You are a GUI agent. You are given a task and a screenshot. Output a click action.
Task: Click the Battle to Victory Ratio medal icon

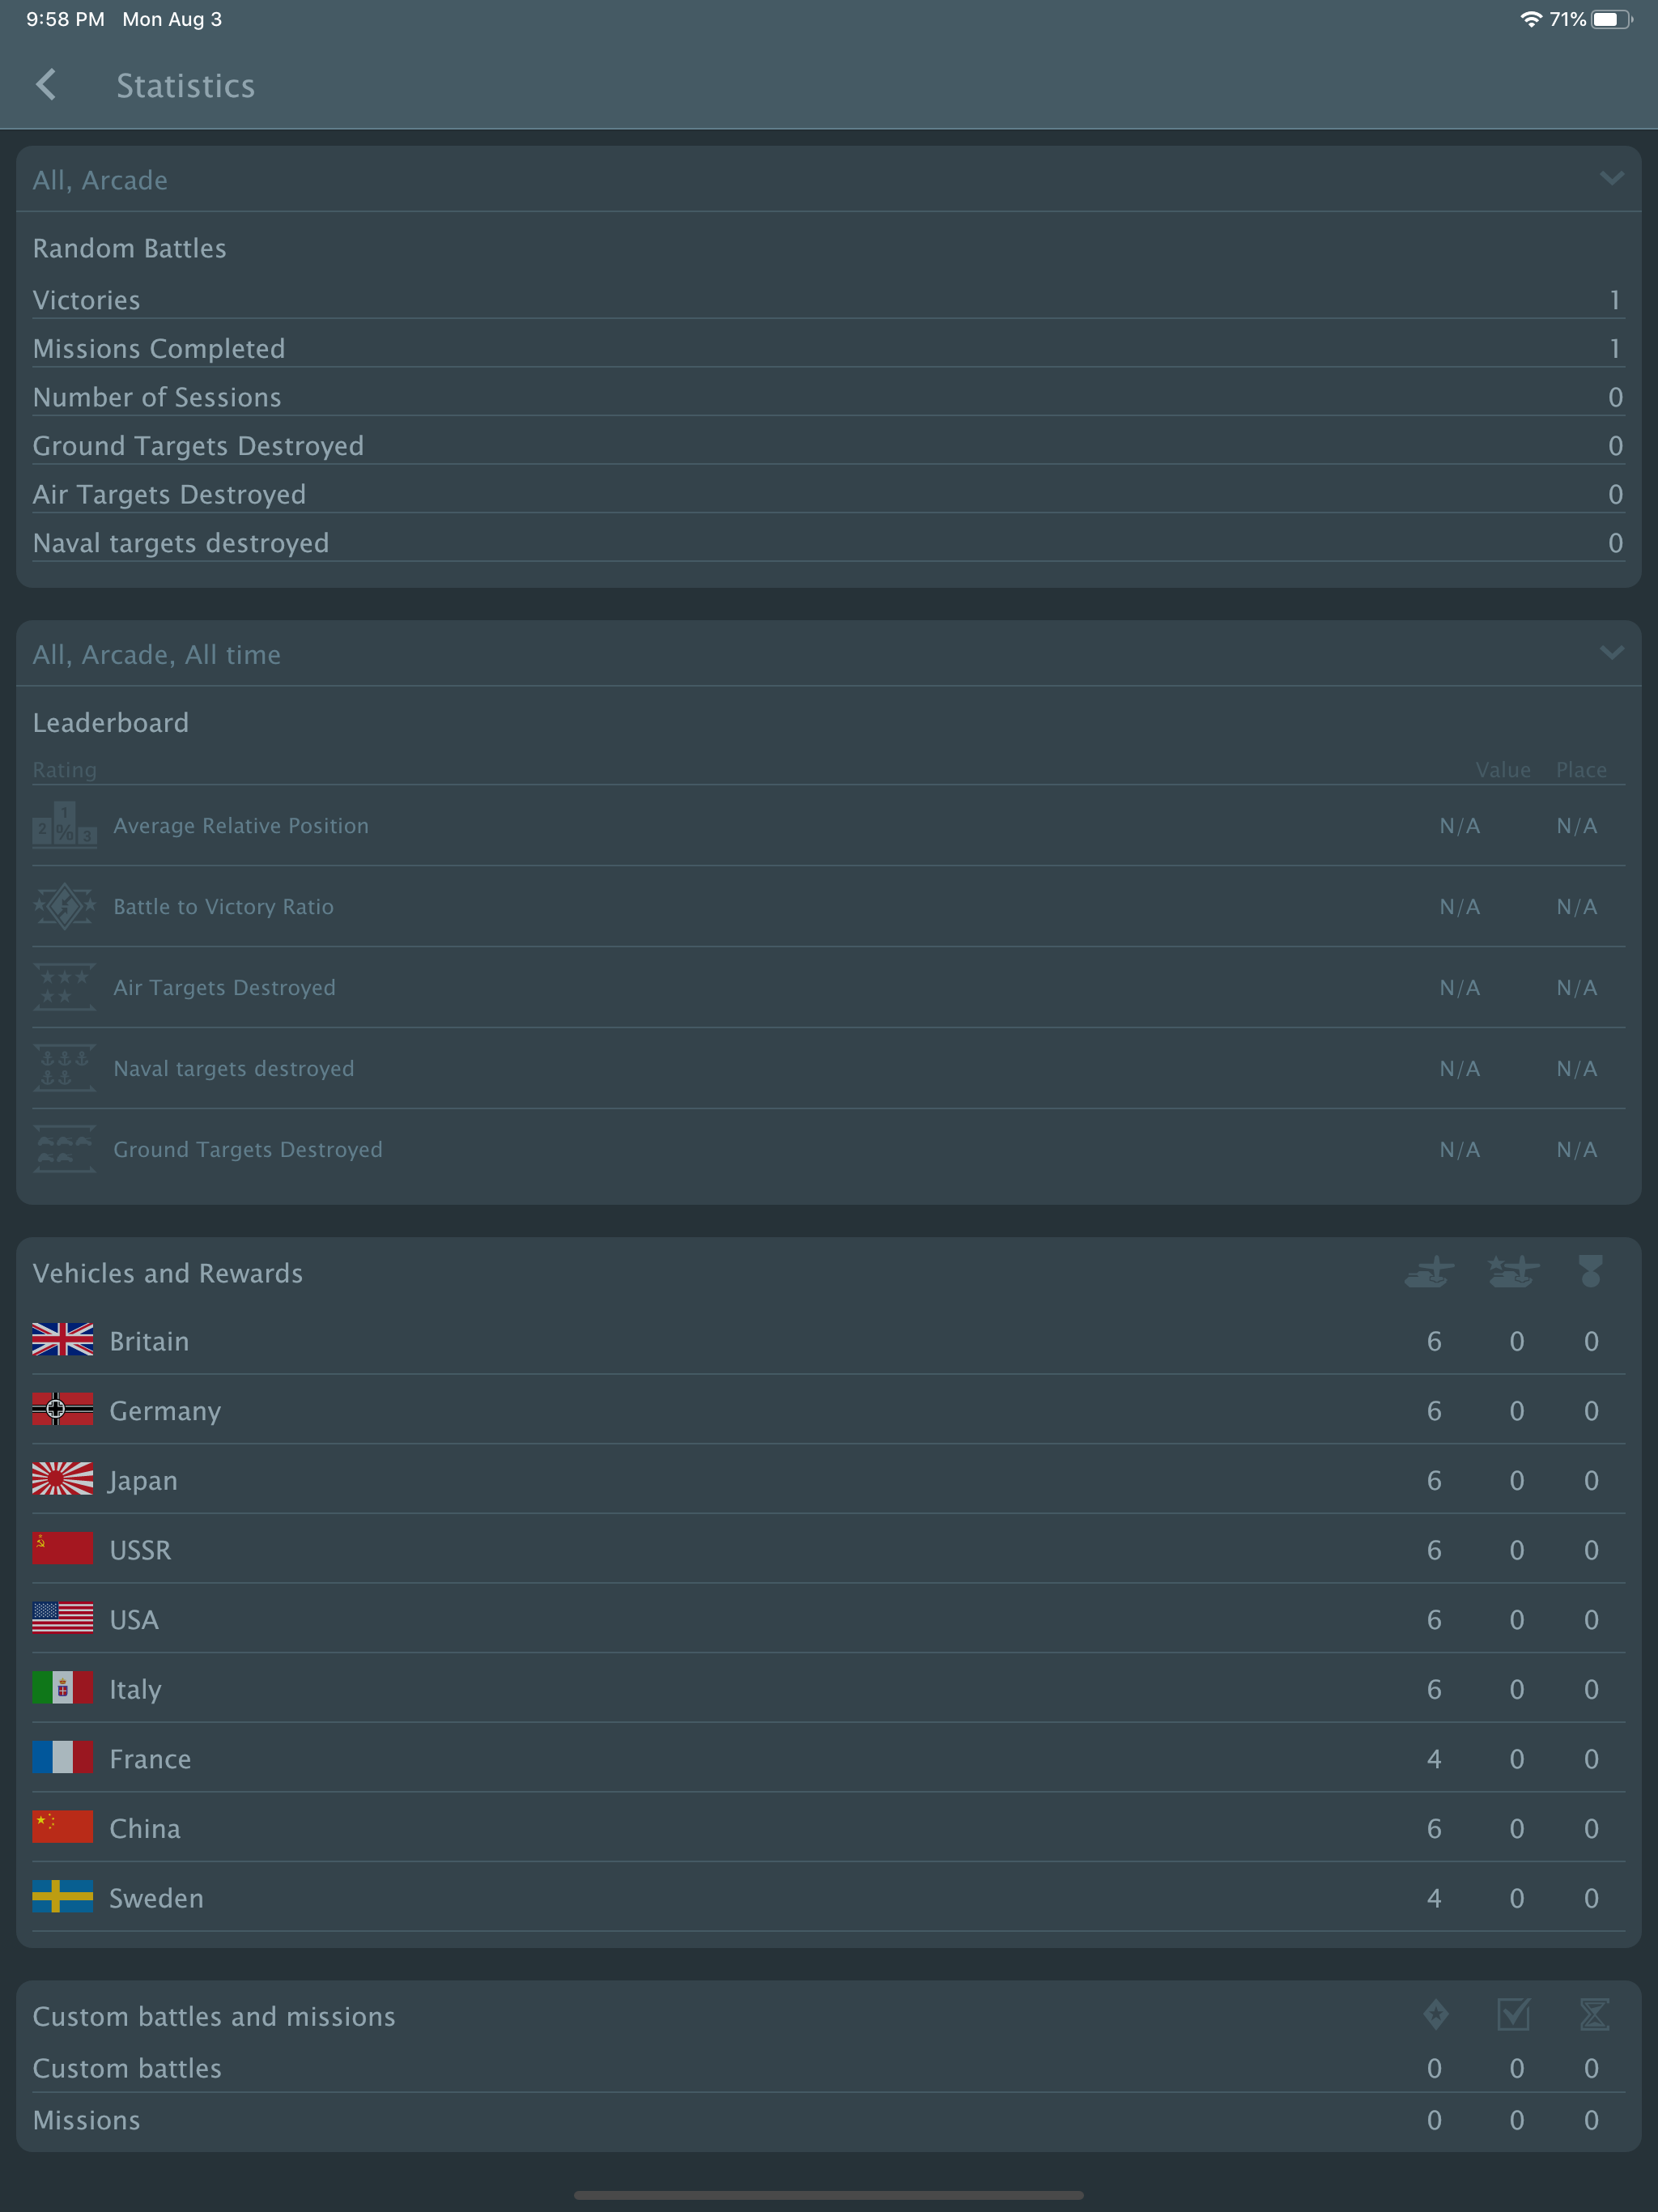click(x=64, y=906)
